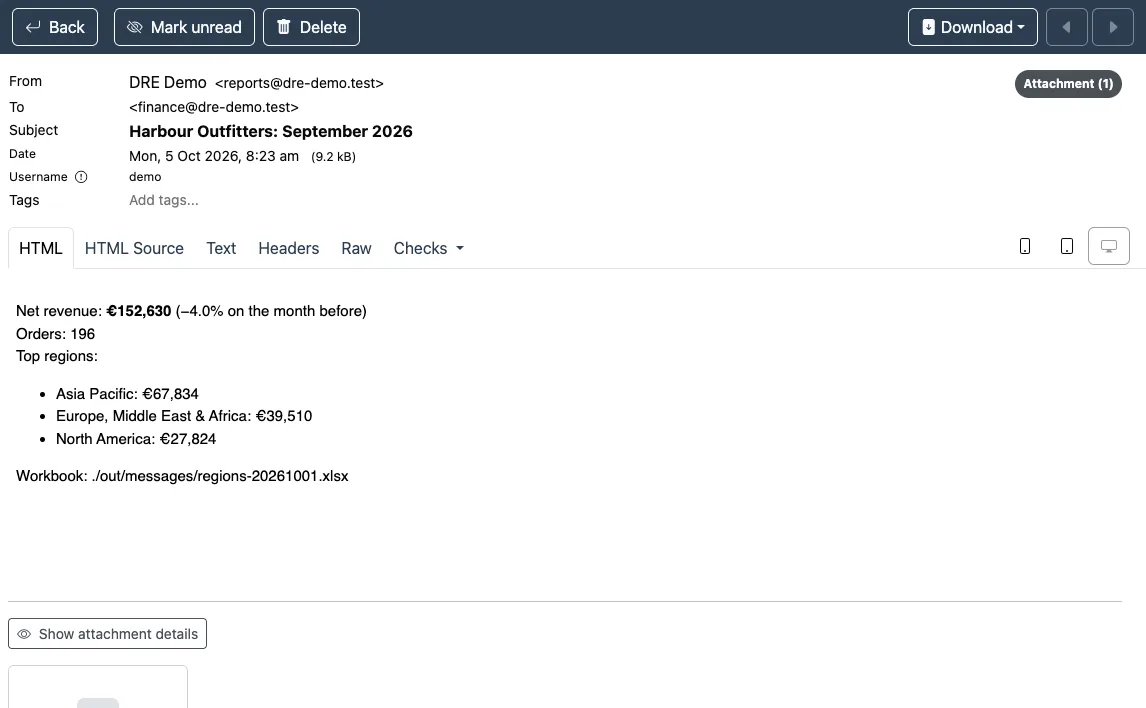The image size is (1146, 708).
Task: Delete the Harbour Outfitters email
Action: tap(311, 27)
